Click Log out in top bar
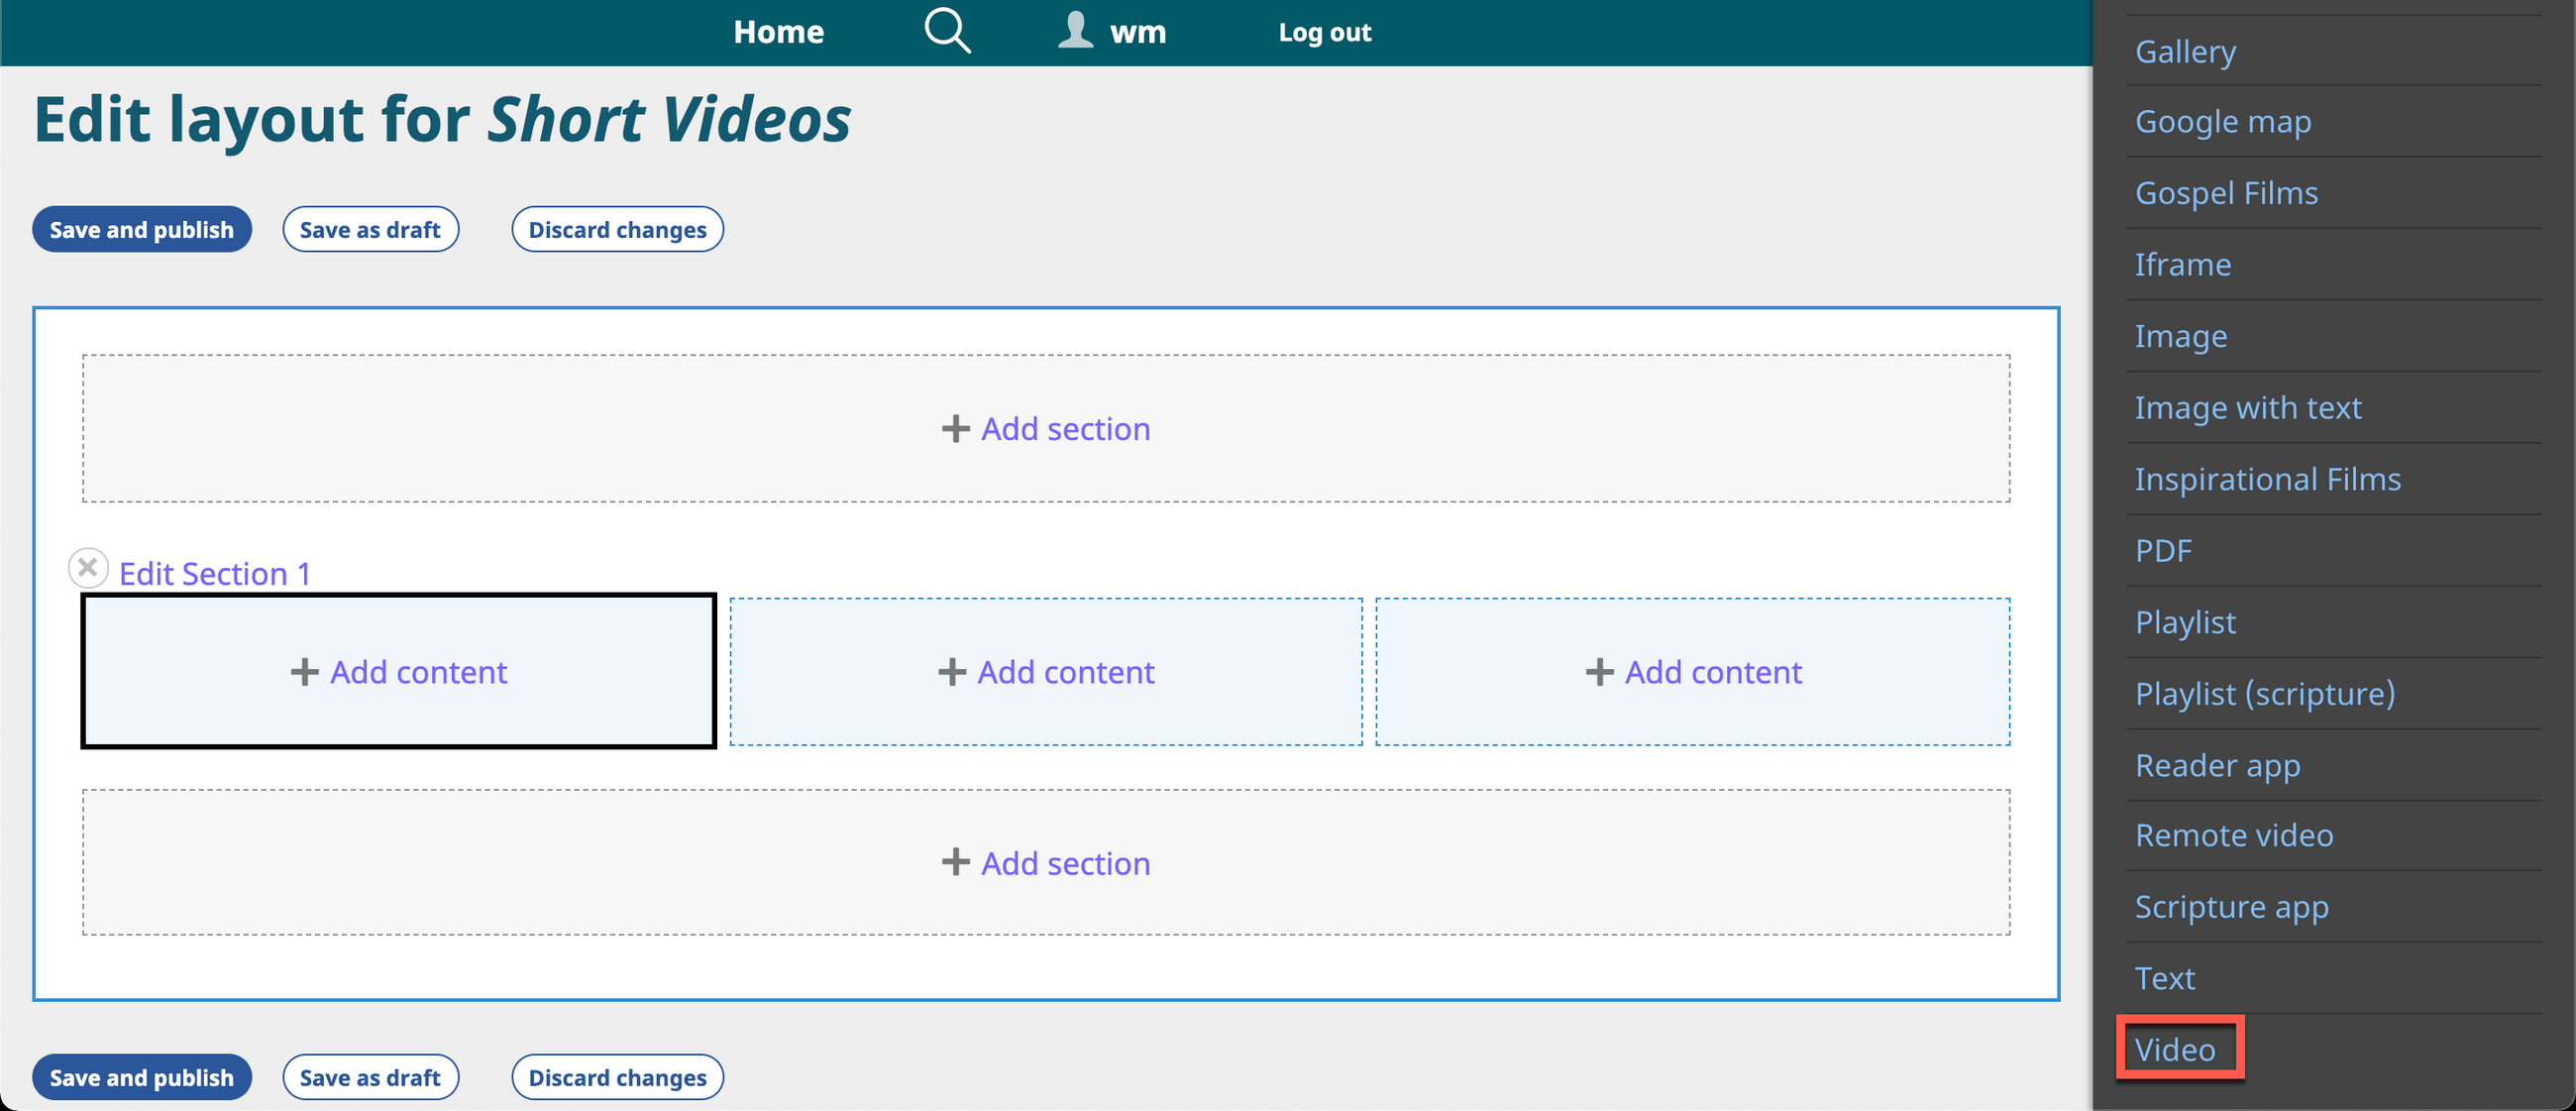This screenshot has height=1111, width=2576. click(1324, 32)
